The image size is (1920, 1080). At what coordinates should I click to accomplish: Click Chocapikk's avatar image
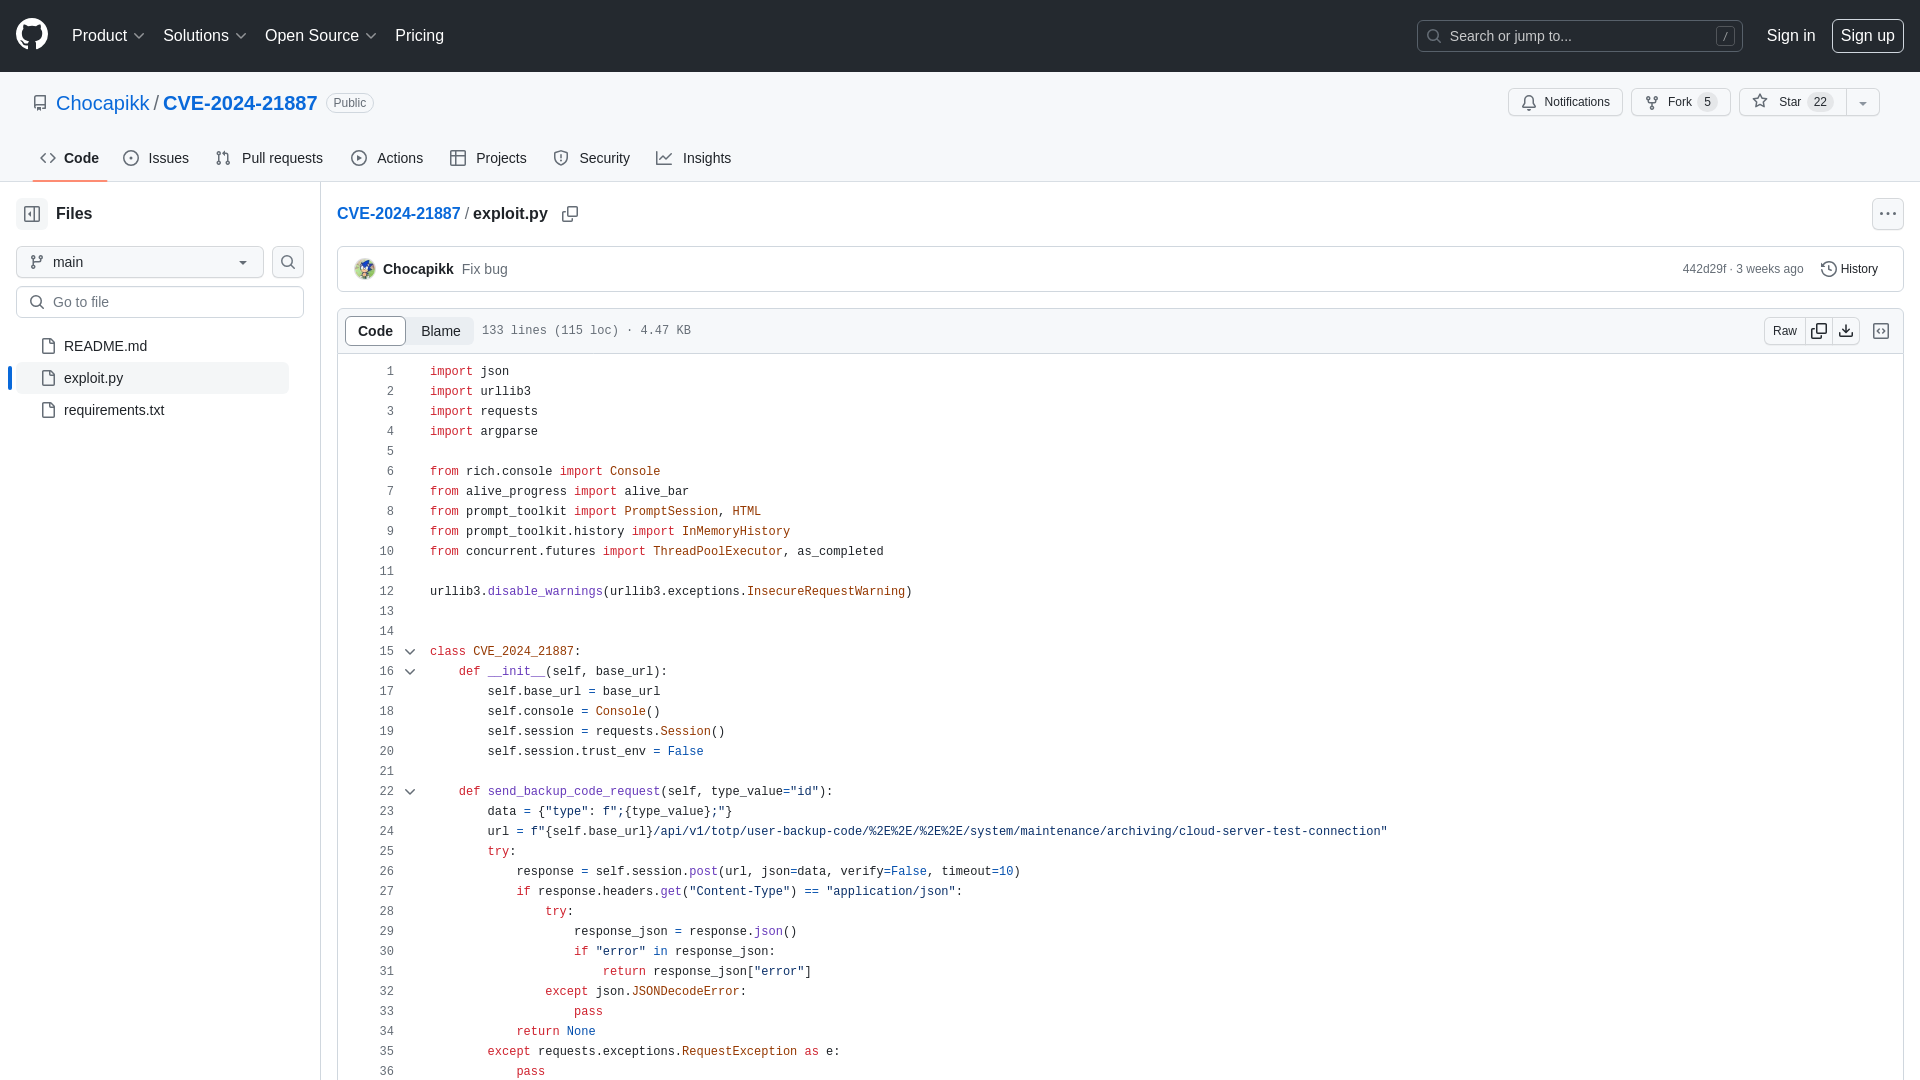[365, 269]
